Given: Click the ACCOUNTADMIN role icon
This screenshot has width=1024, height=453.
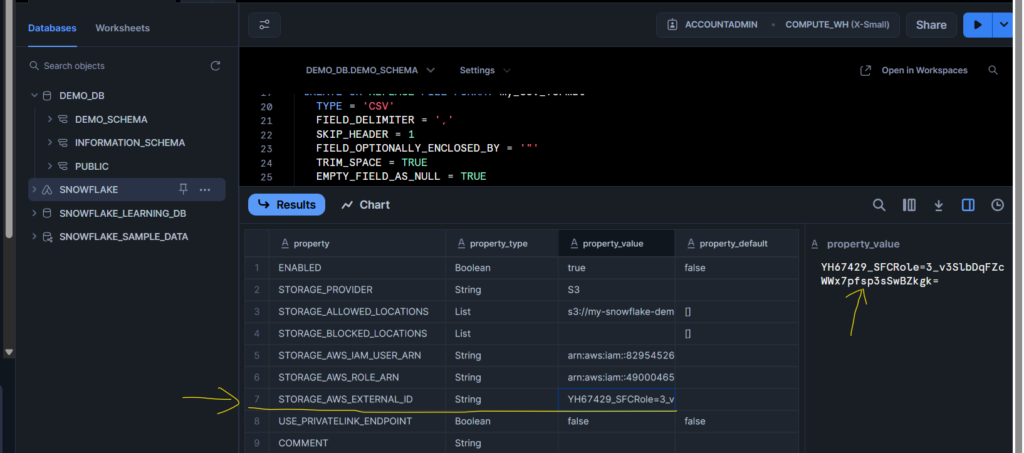Looking at the screenshot, I should pyautogui.click(x=672, y=25).
